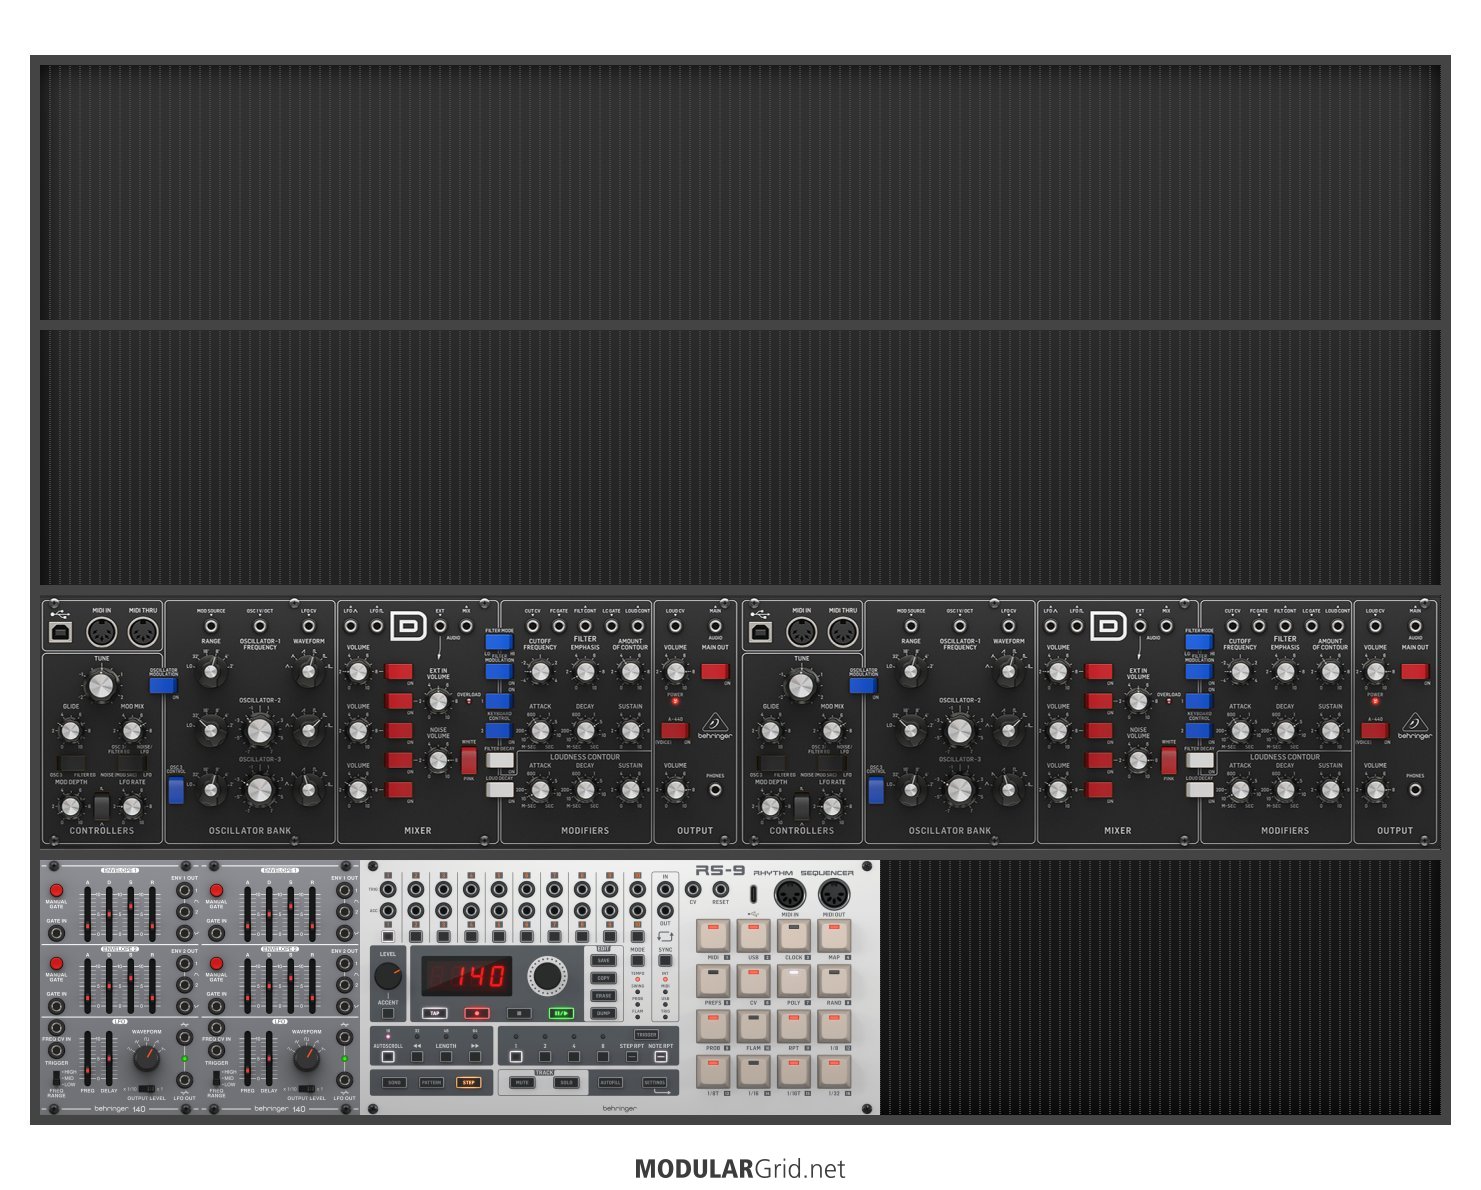
Task: Select PATTERN mode on the sequencer
Action: [x=431, y=1082]
